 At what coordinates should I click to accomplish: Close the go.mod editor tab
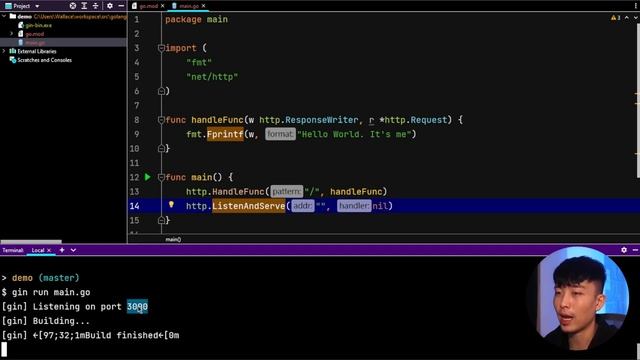[162, 6]
